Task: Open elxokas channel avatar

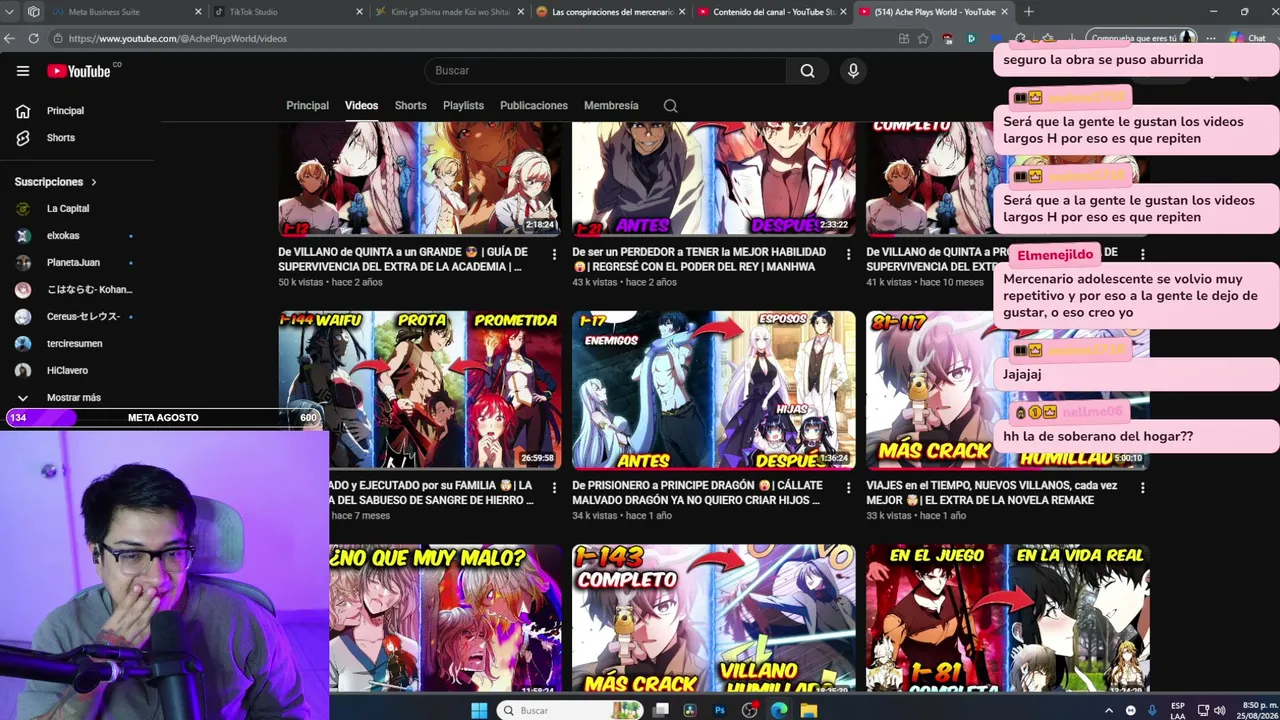Action: 23,236
